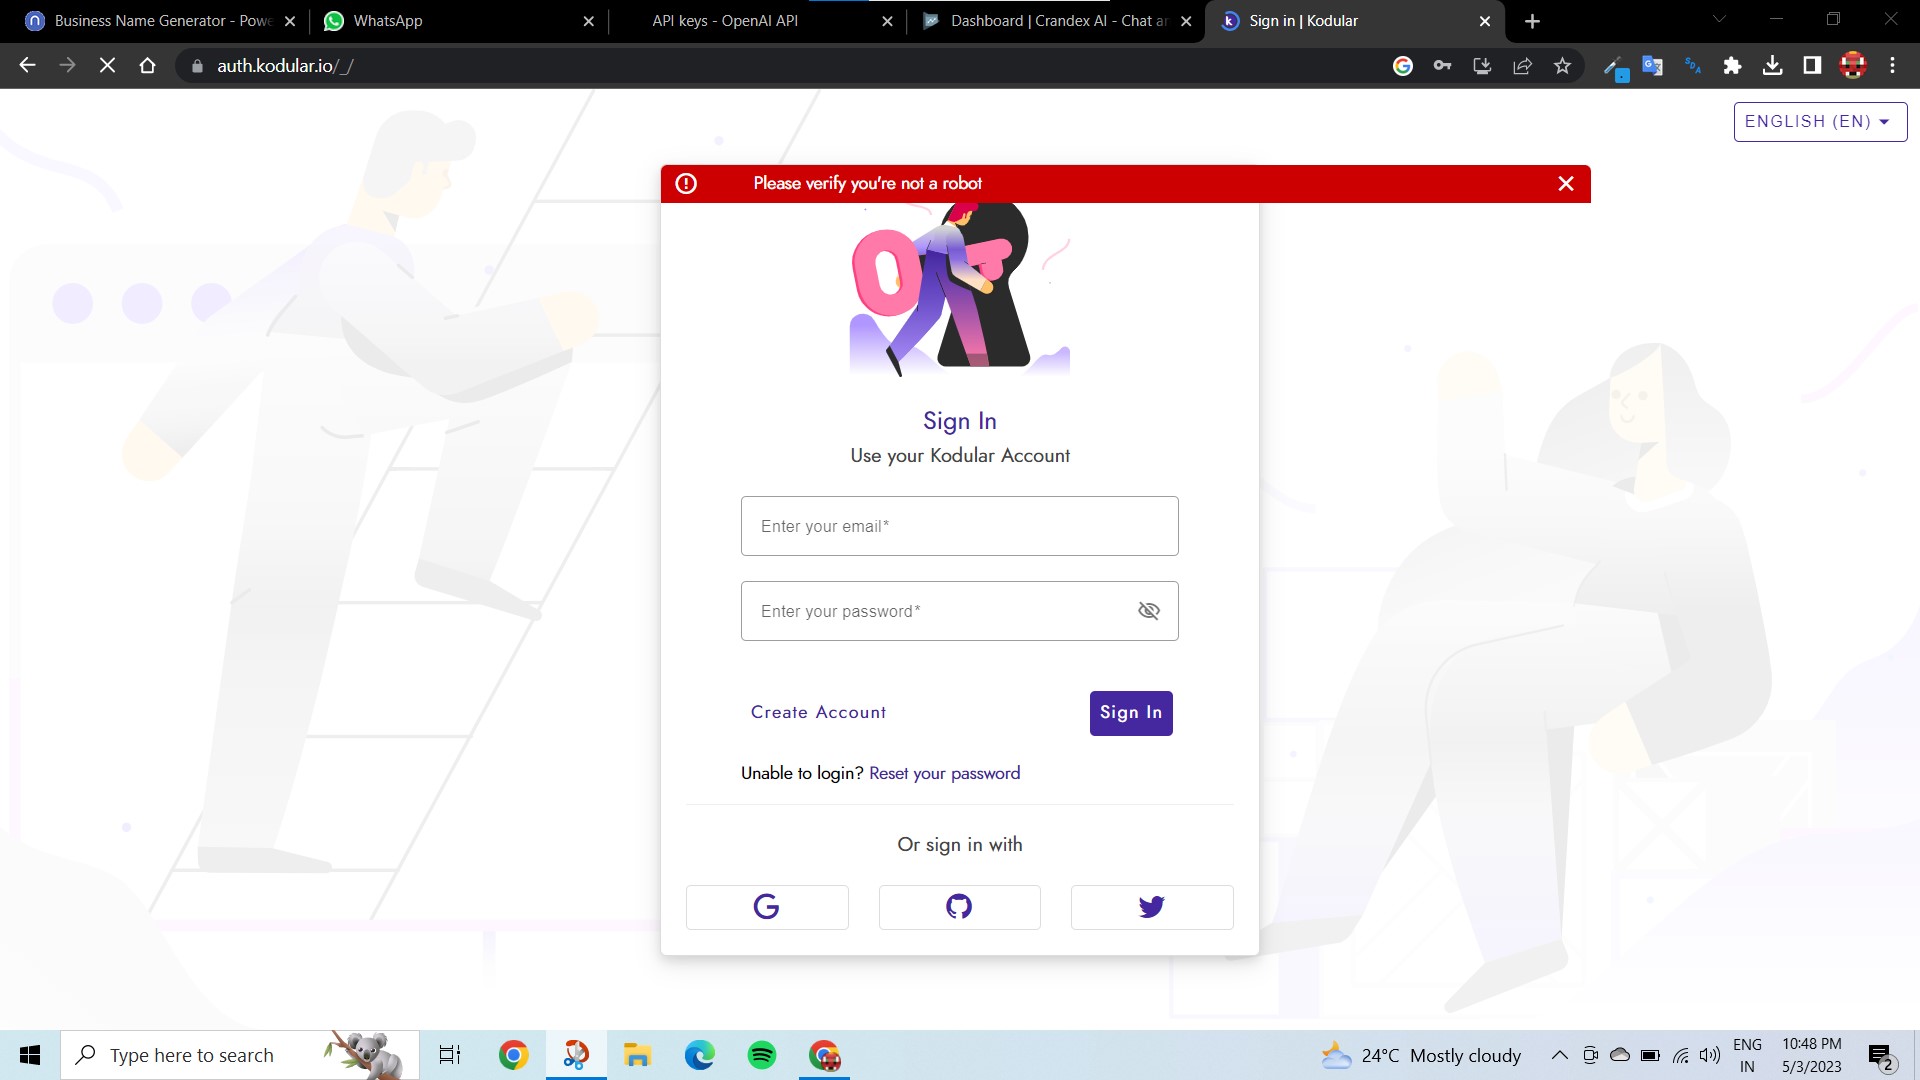View site info lock icon
The height and width of the screenshot is (1080, 1920).
(x=197, y=66)
